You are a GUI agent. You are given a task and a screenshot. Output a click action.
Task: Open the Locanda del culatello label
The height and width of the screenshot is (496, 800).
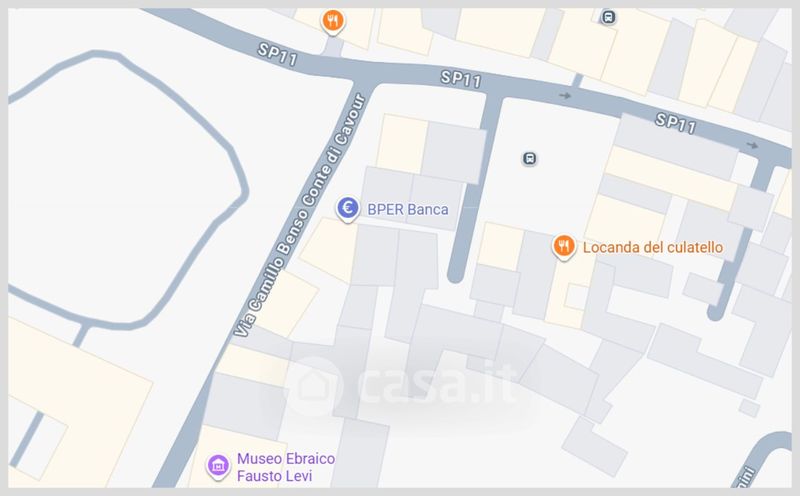[653, 247]
